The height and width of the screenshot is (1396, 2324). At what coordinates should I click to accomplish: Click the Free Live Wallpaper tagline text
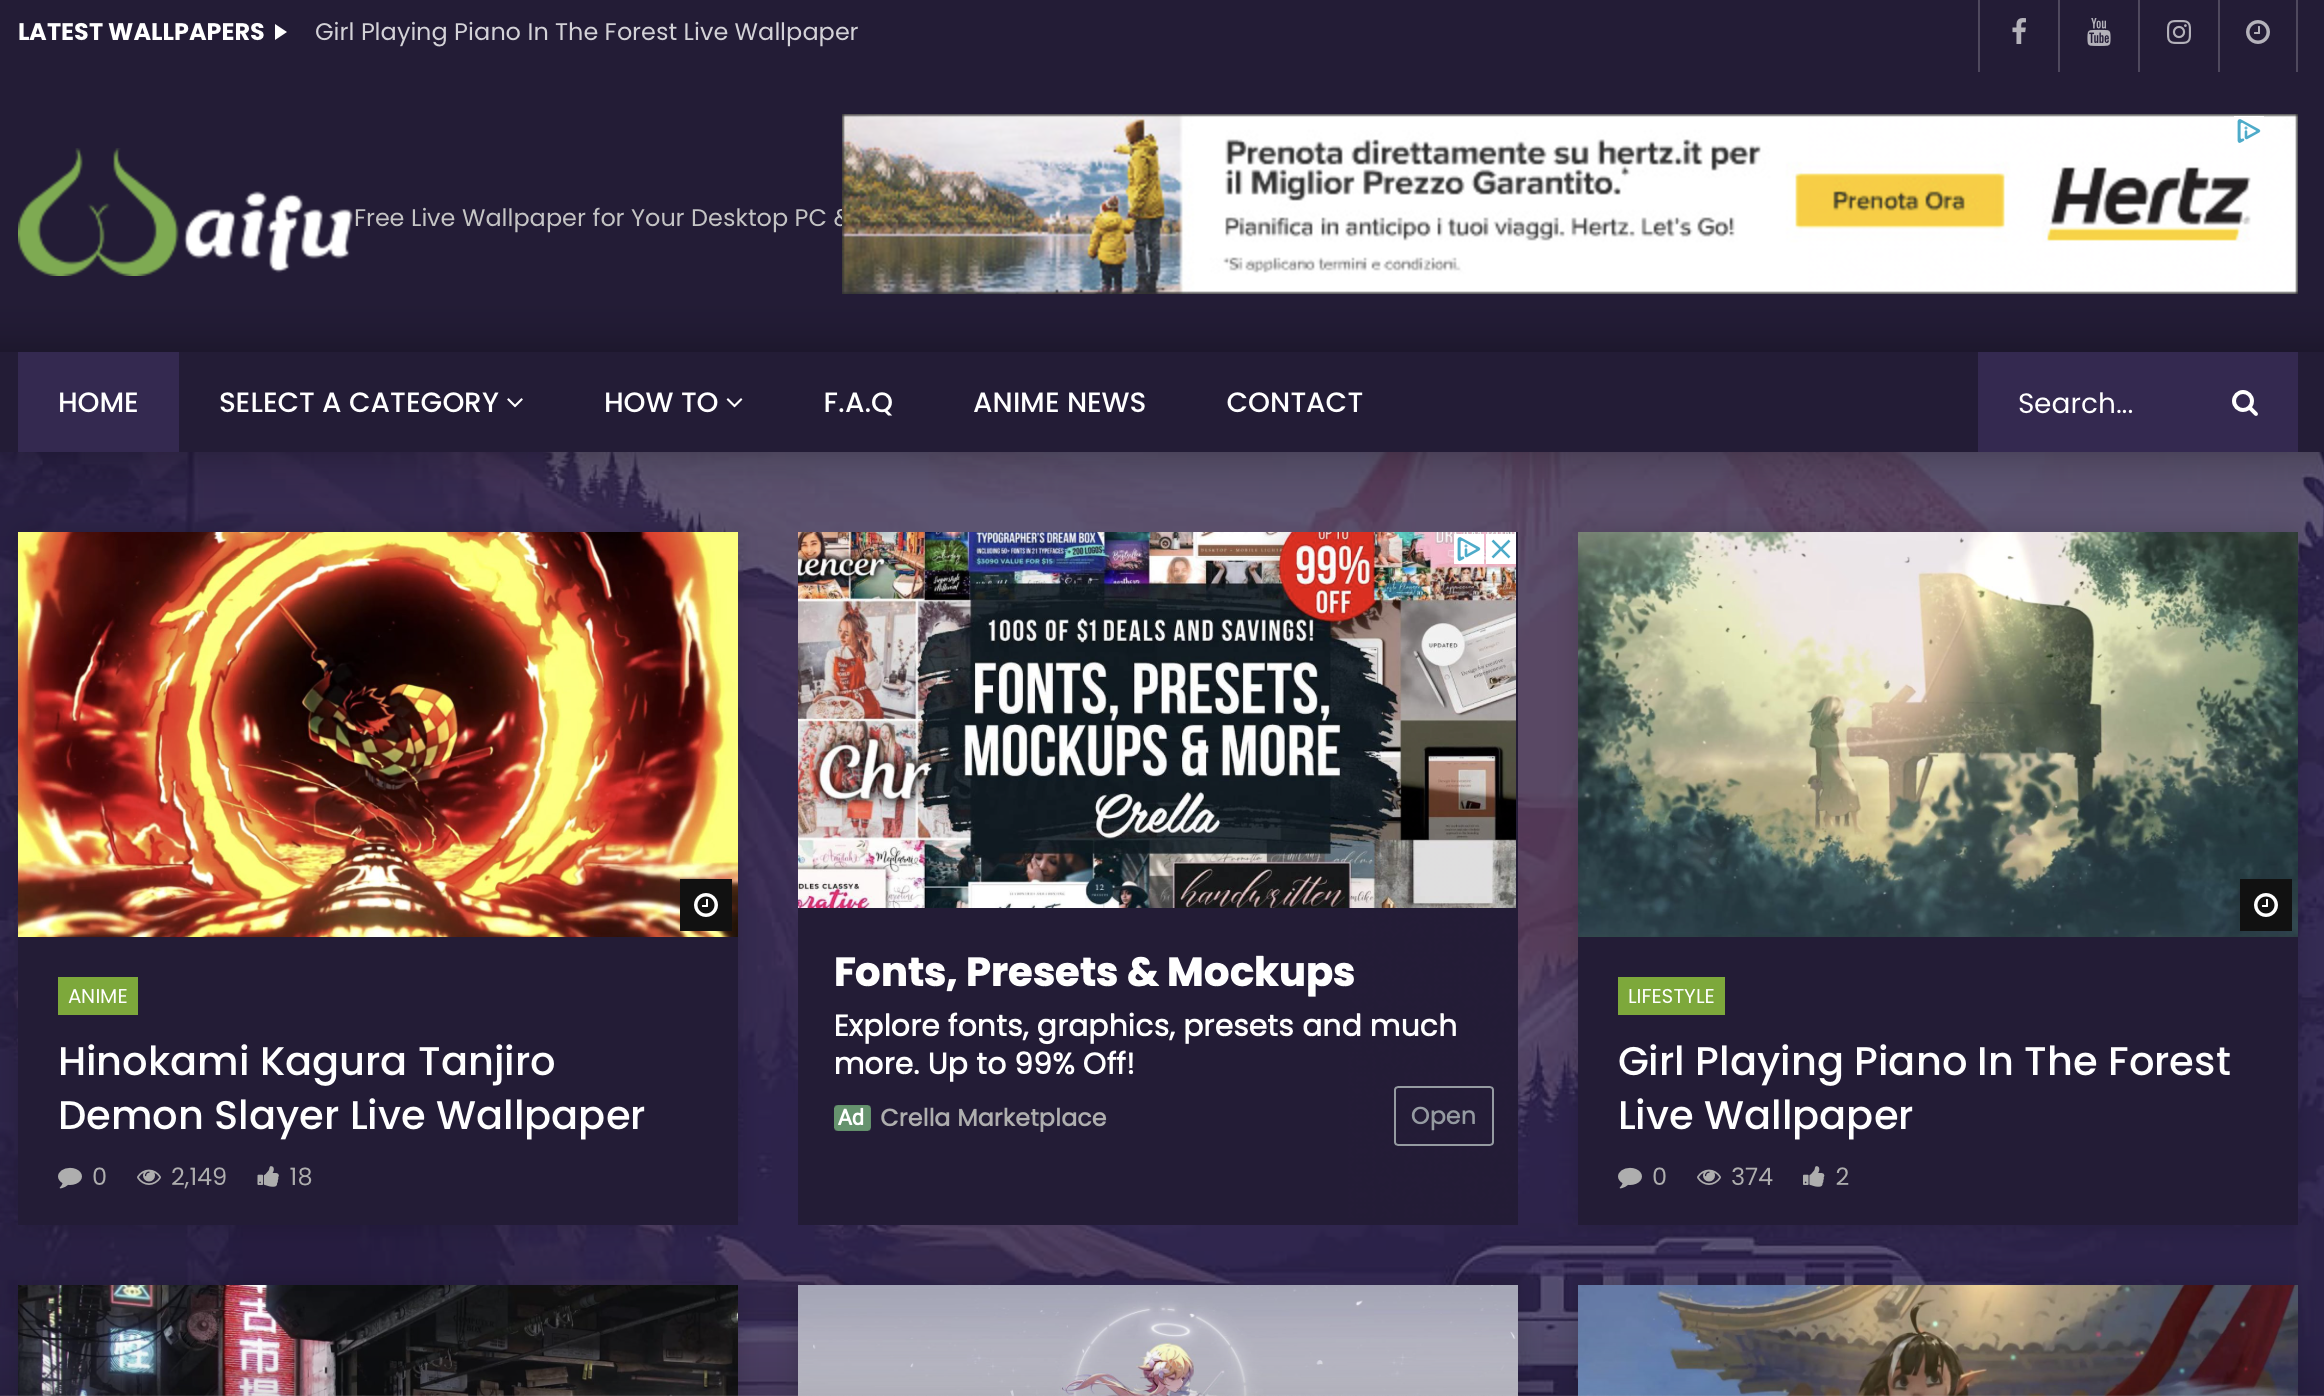pos(598,218)
